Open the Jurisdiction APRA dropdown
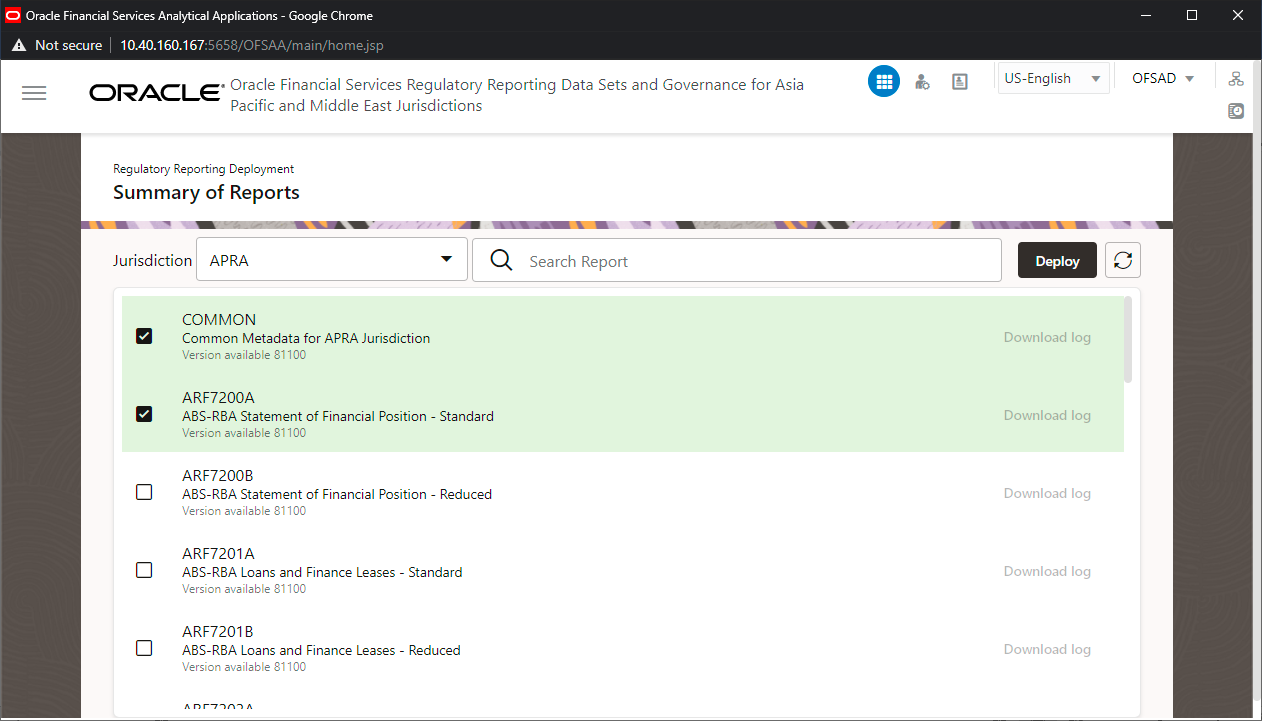Screen dimensions: 1262x721 tap(332, 260)
